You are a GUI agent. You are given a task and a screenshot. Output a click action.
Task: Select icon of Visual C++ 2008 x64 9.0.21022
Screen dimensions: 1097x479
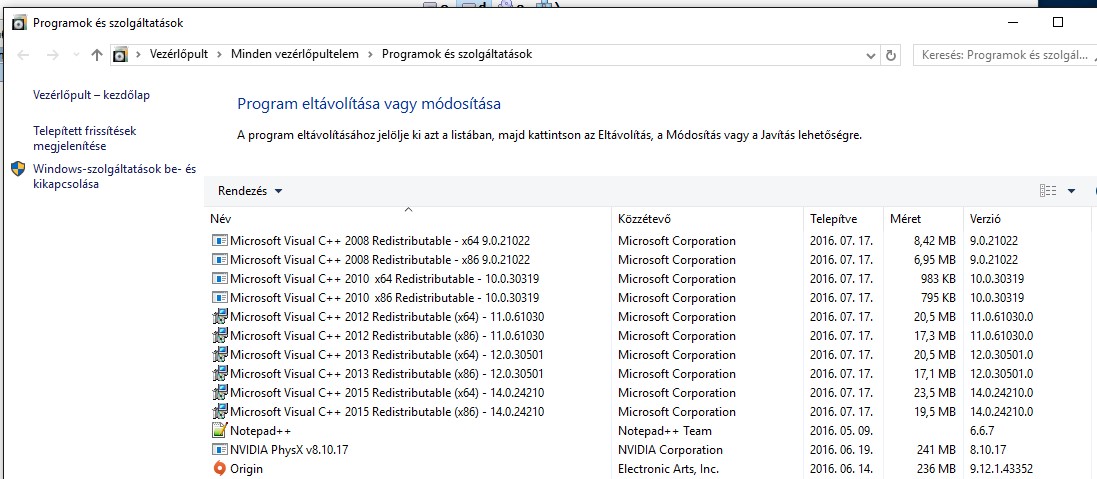(x=220, y=241)
